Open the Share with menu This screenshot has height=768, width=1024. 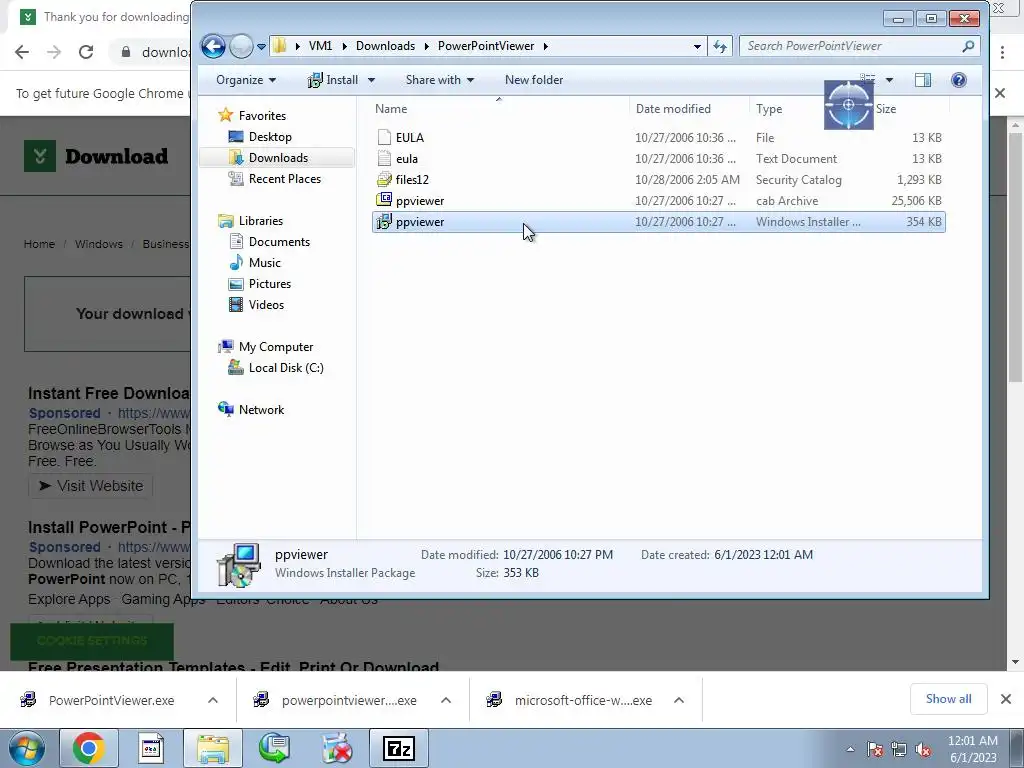click(440, 80)
